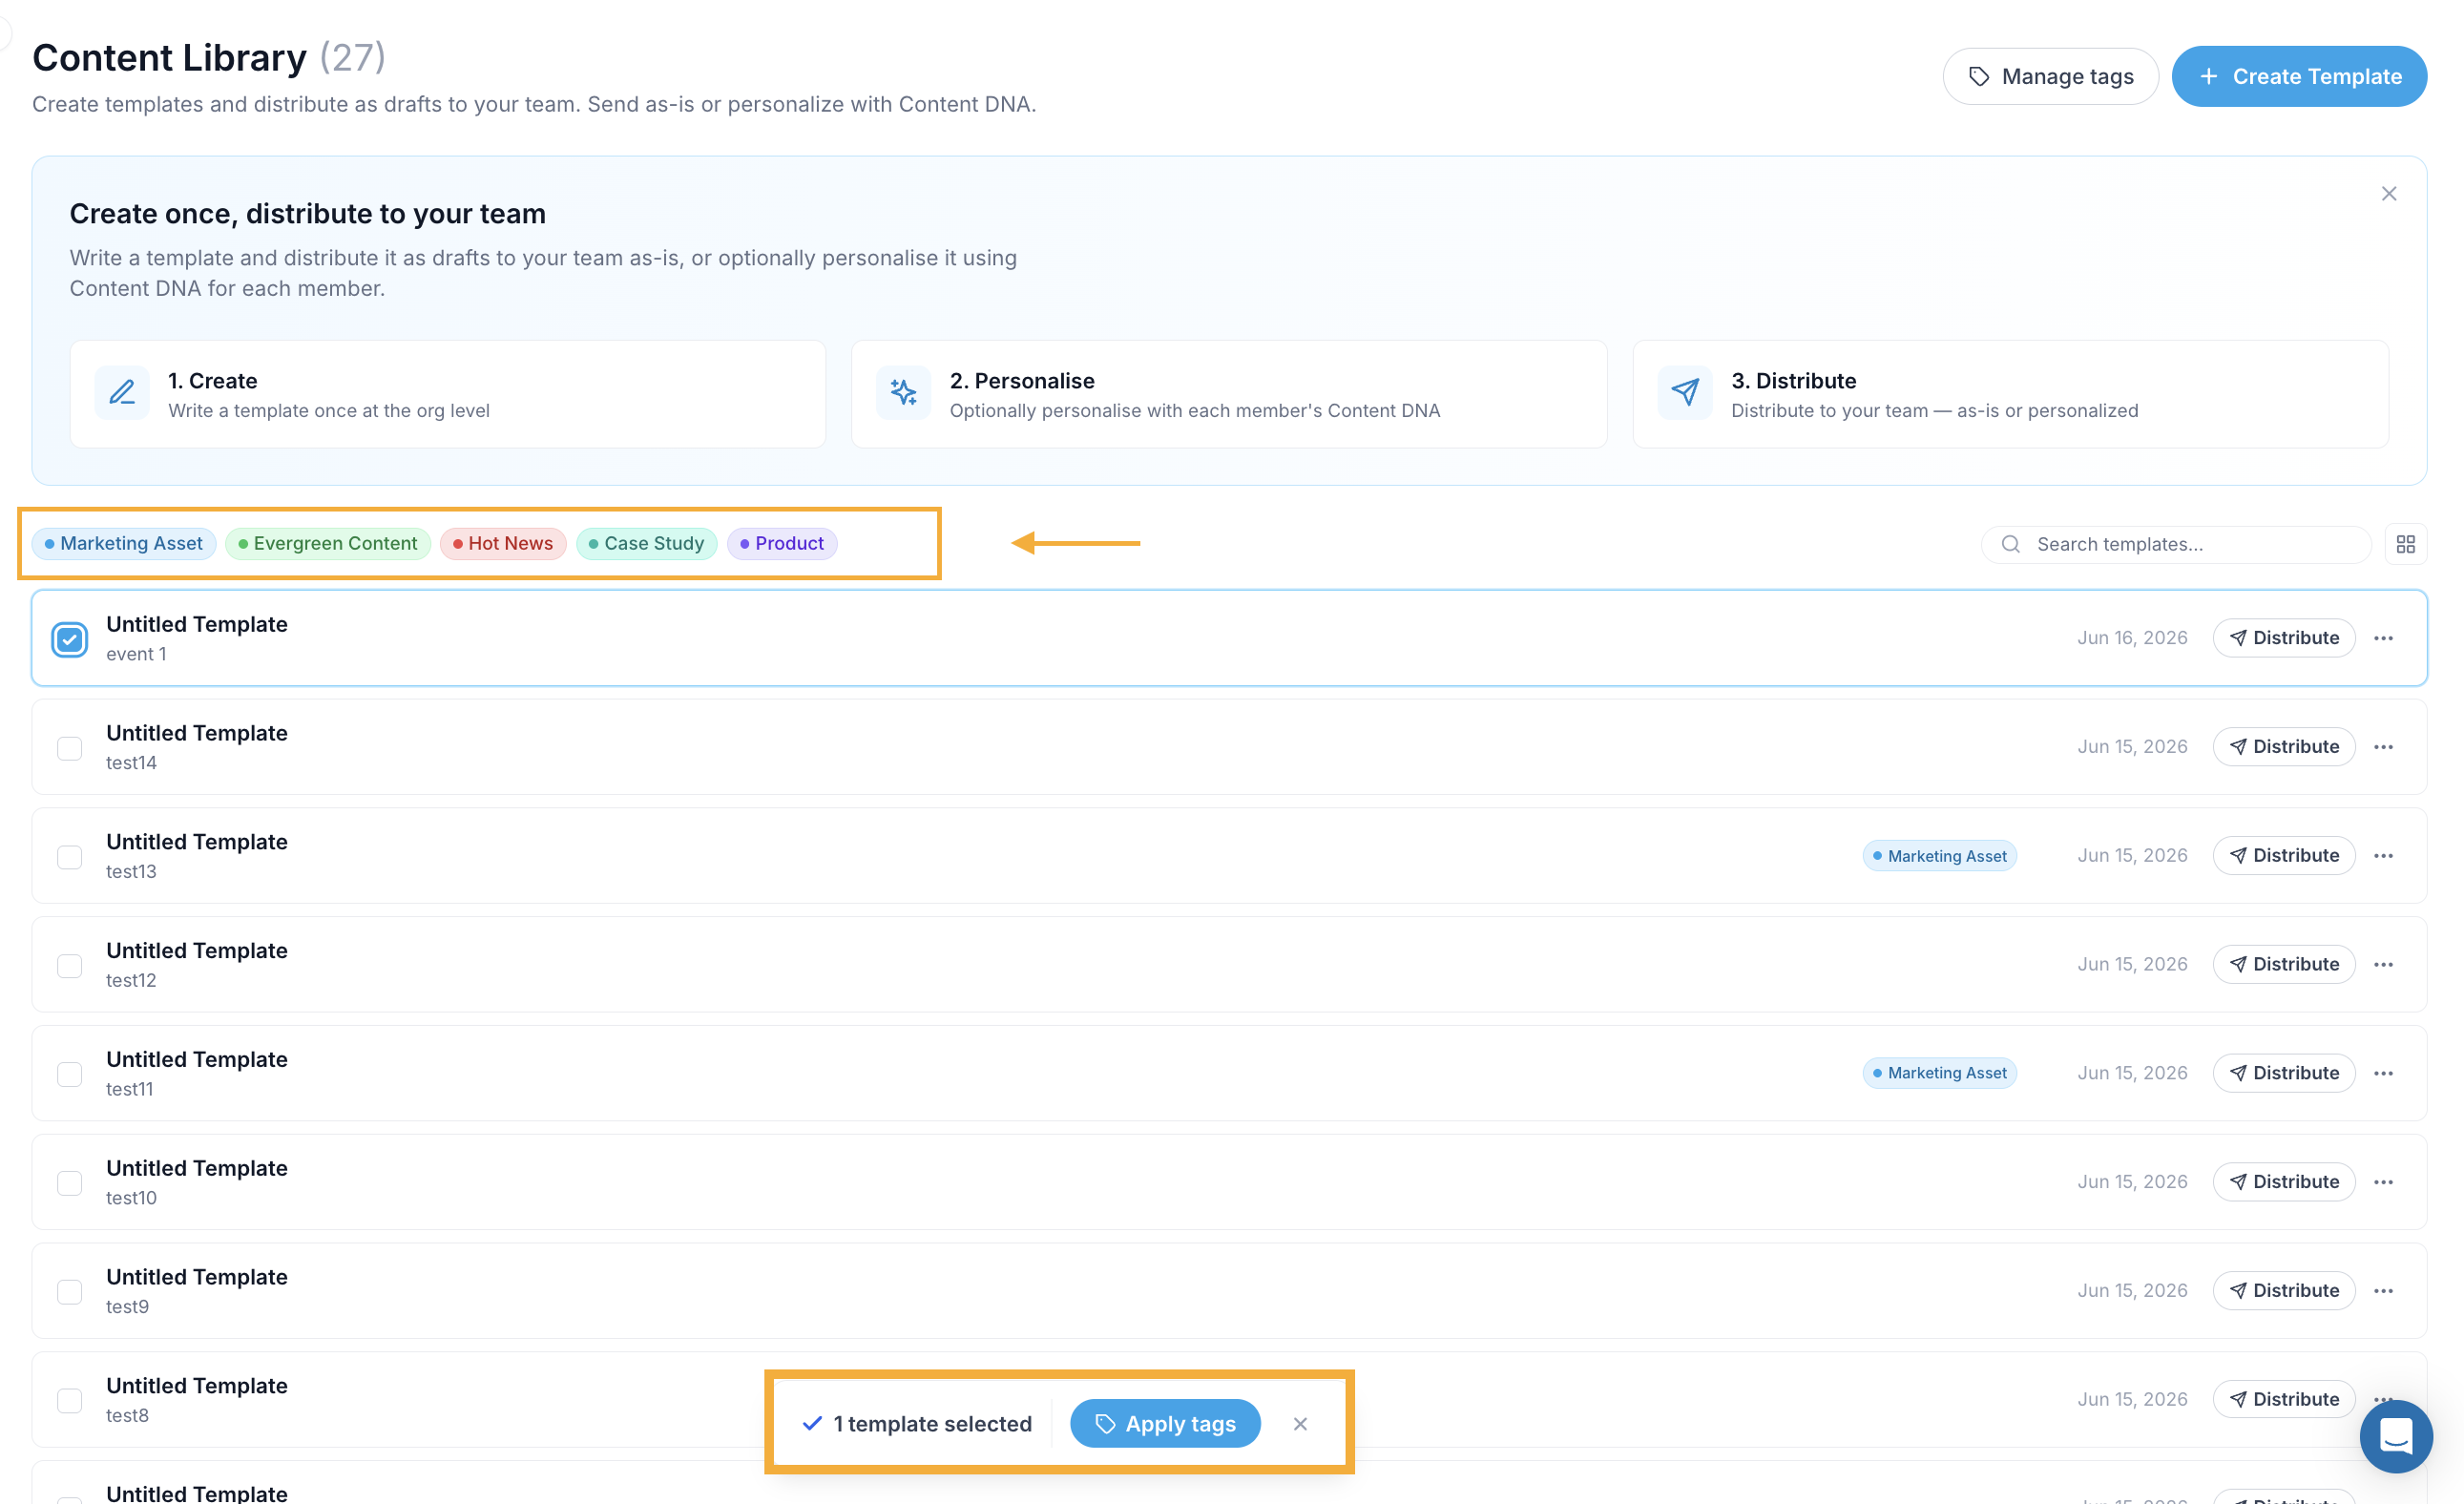Image resolution: width=2464 pixels, height=1504 pixels.
Task: Select the test12 template checkbox
Action: (x=70, y=966)
